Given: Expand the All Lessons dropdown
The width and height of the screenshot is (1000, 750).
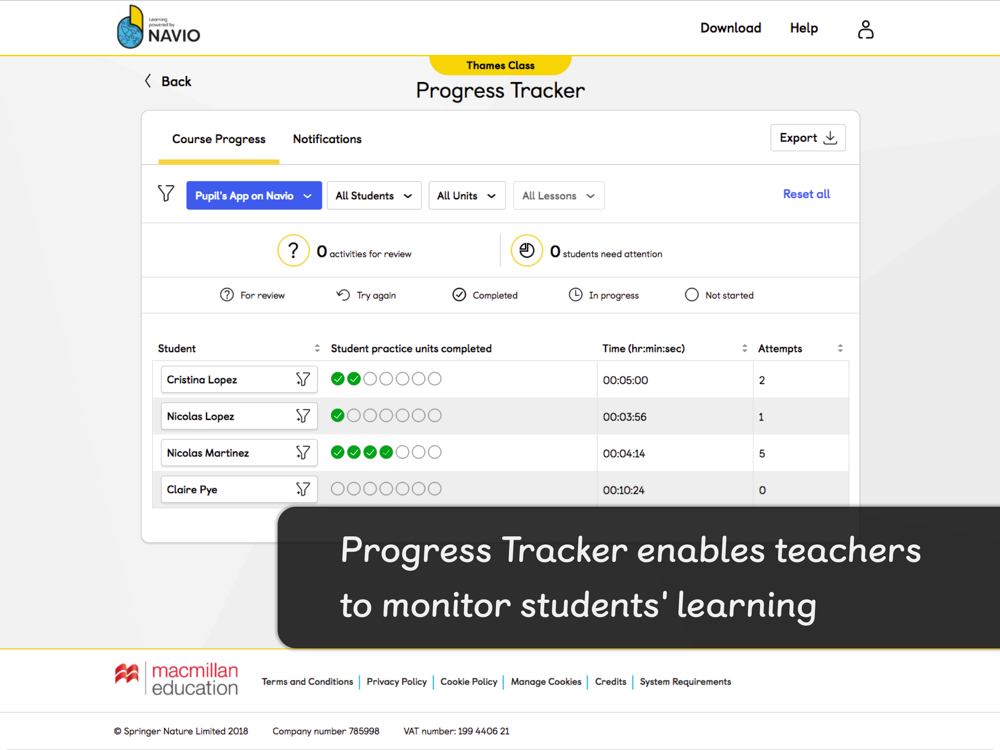Looking at the screenshot, I should pos(558,196).
